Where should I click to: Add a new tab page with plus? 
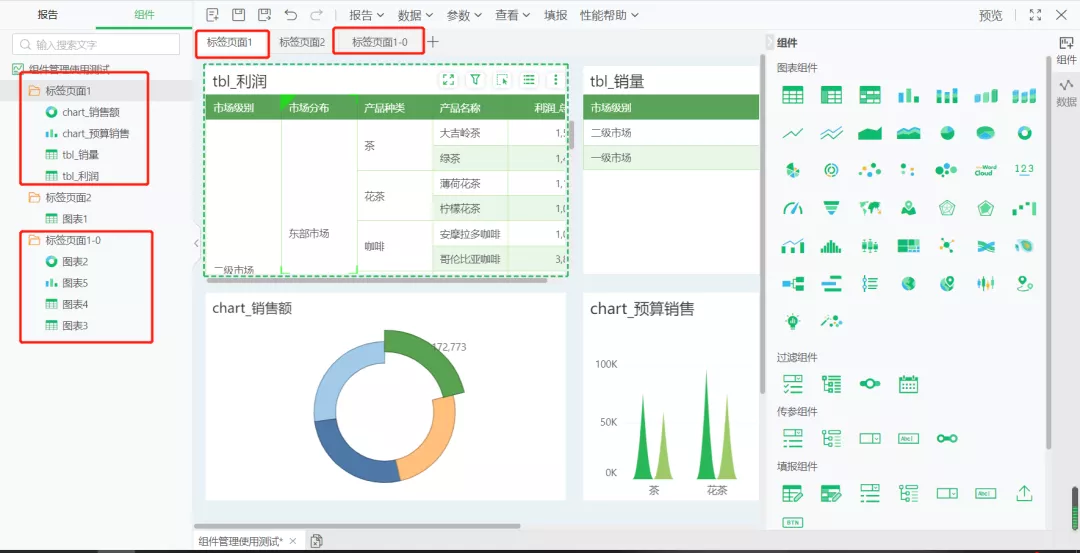click(433, 42)
